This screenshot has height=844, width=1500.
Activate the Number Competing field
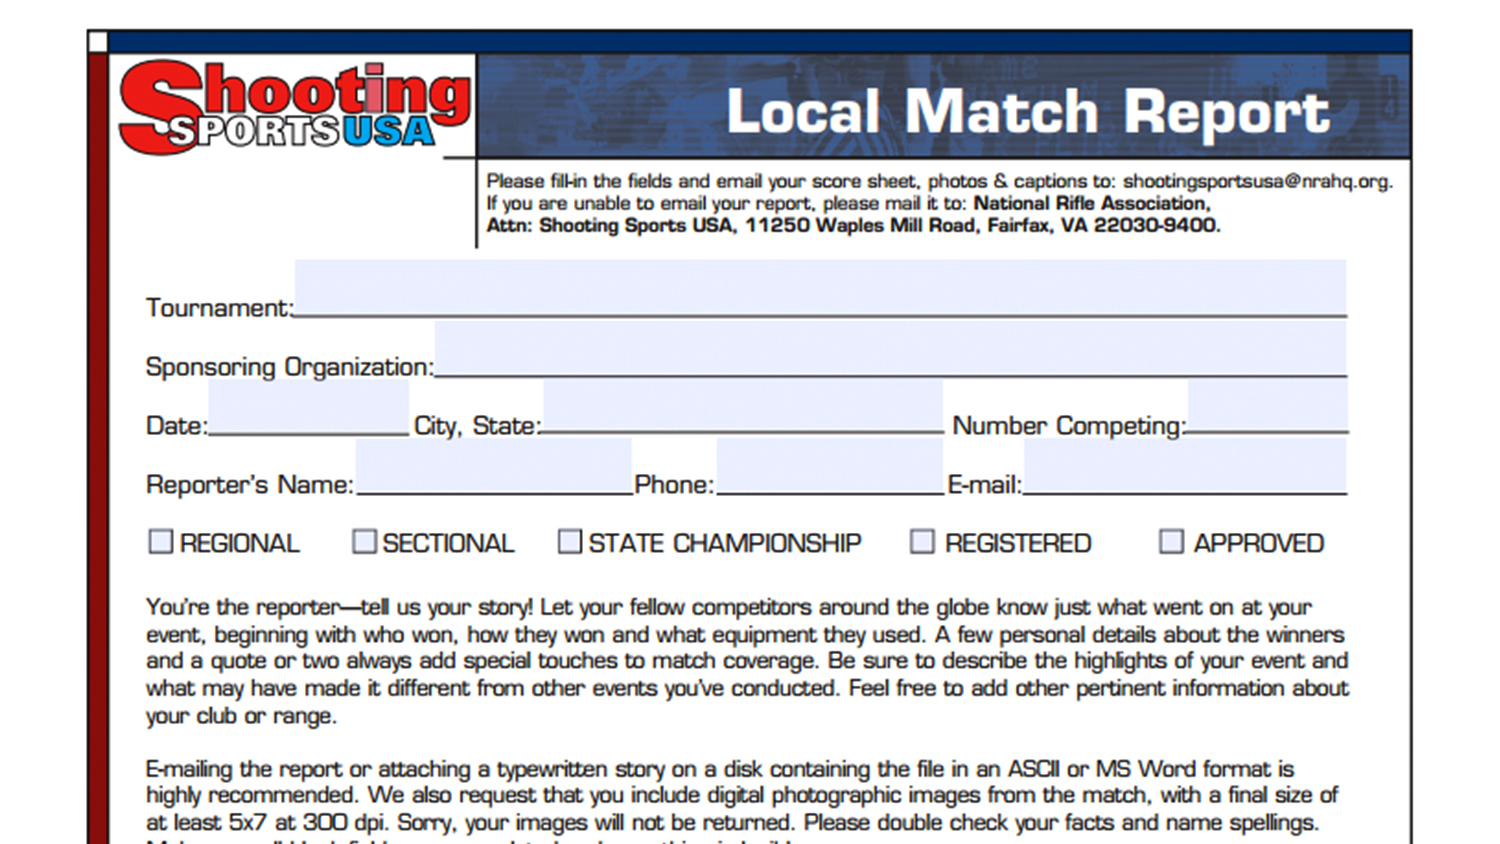point(1267,407)
